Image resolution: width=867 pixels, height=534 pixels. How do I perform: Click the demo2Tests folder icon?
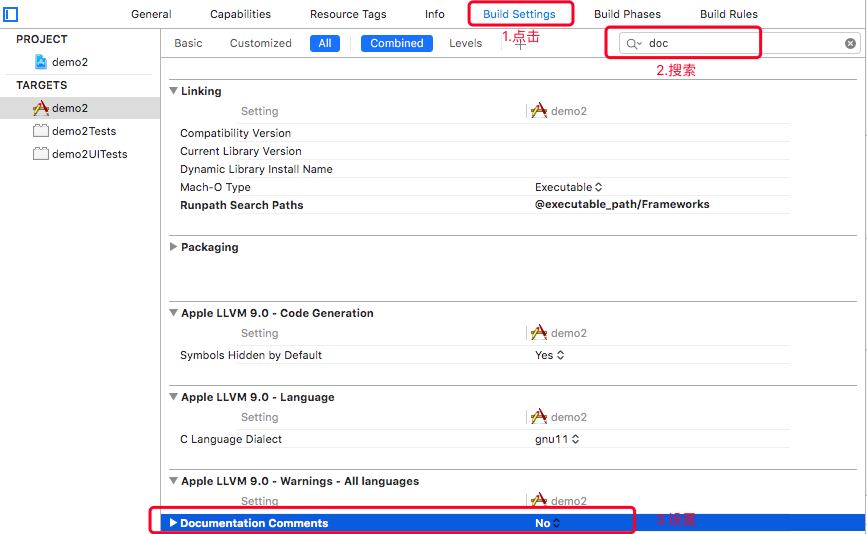click(41, 131)
